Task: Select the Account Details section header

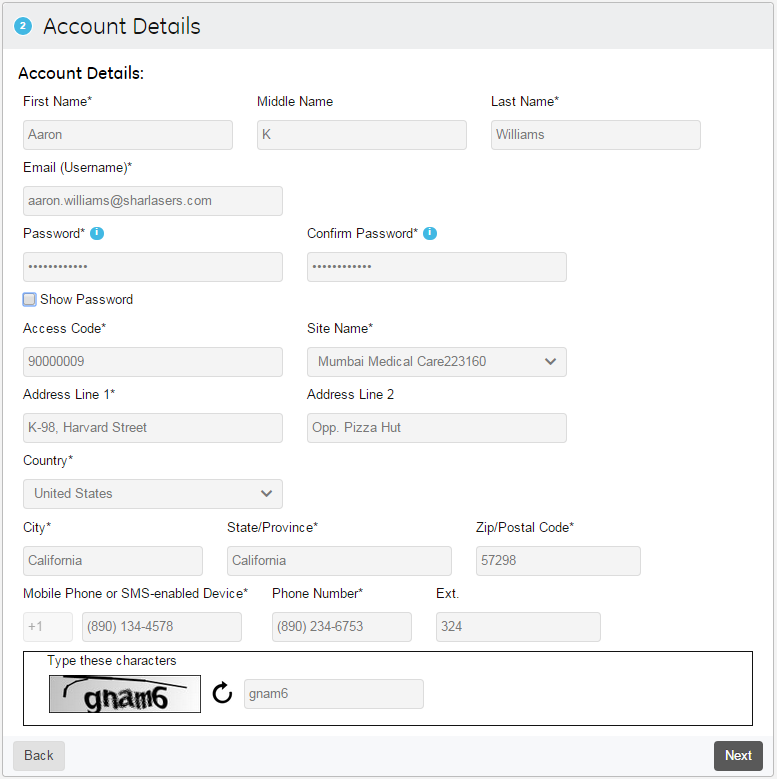Action: pos(122,26)
